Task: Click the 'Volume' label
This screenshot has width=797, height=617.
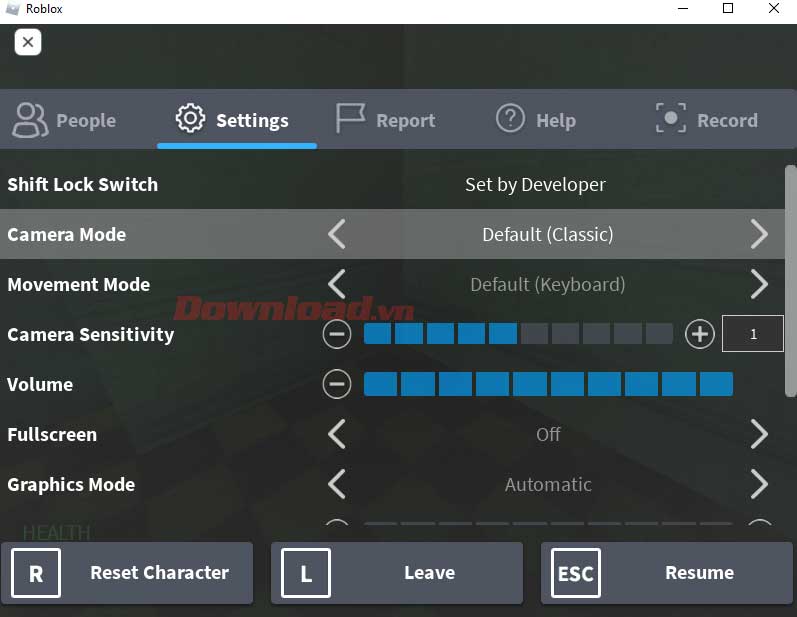Action: pos(40,384)
